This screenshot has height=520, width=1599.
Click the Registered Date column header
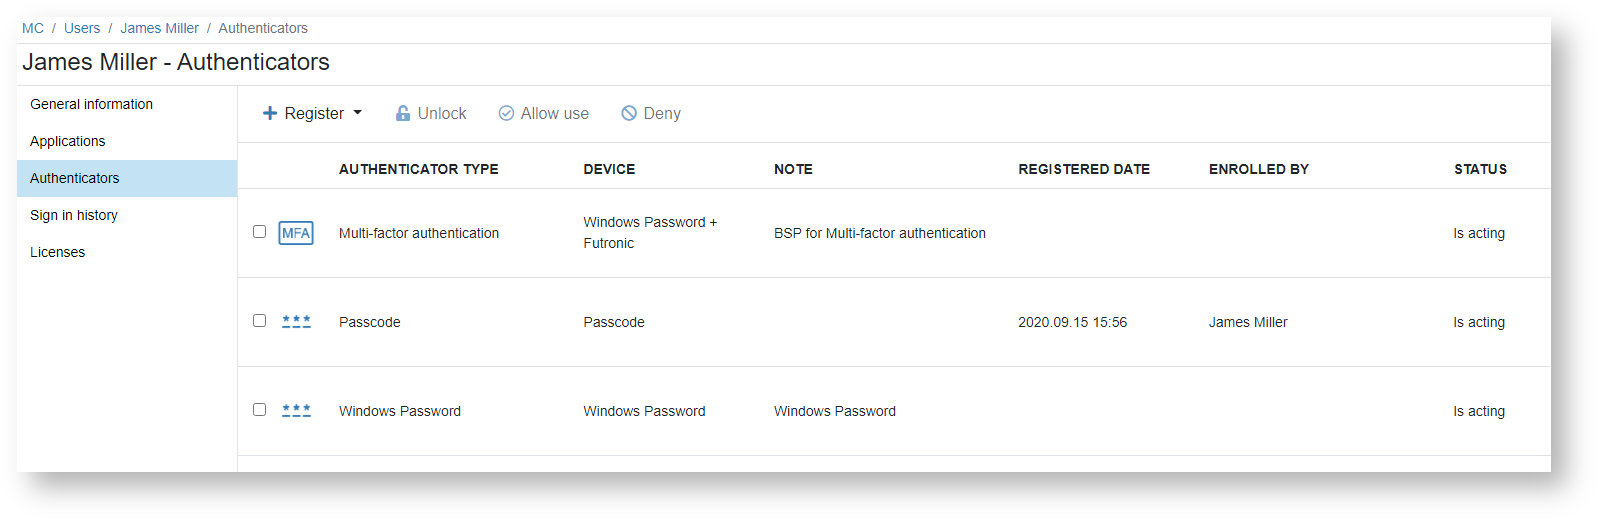1084,169
